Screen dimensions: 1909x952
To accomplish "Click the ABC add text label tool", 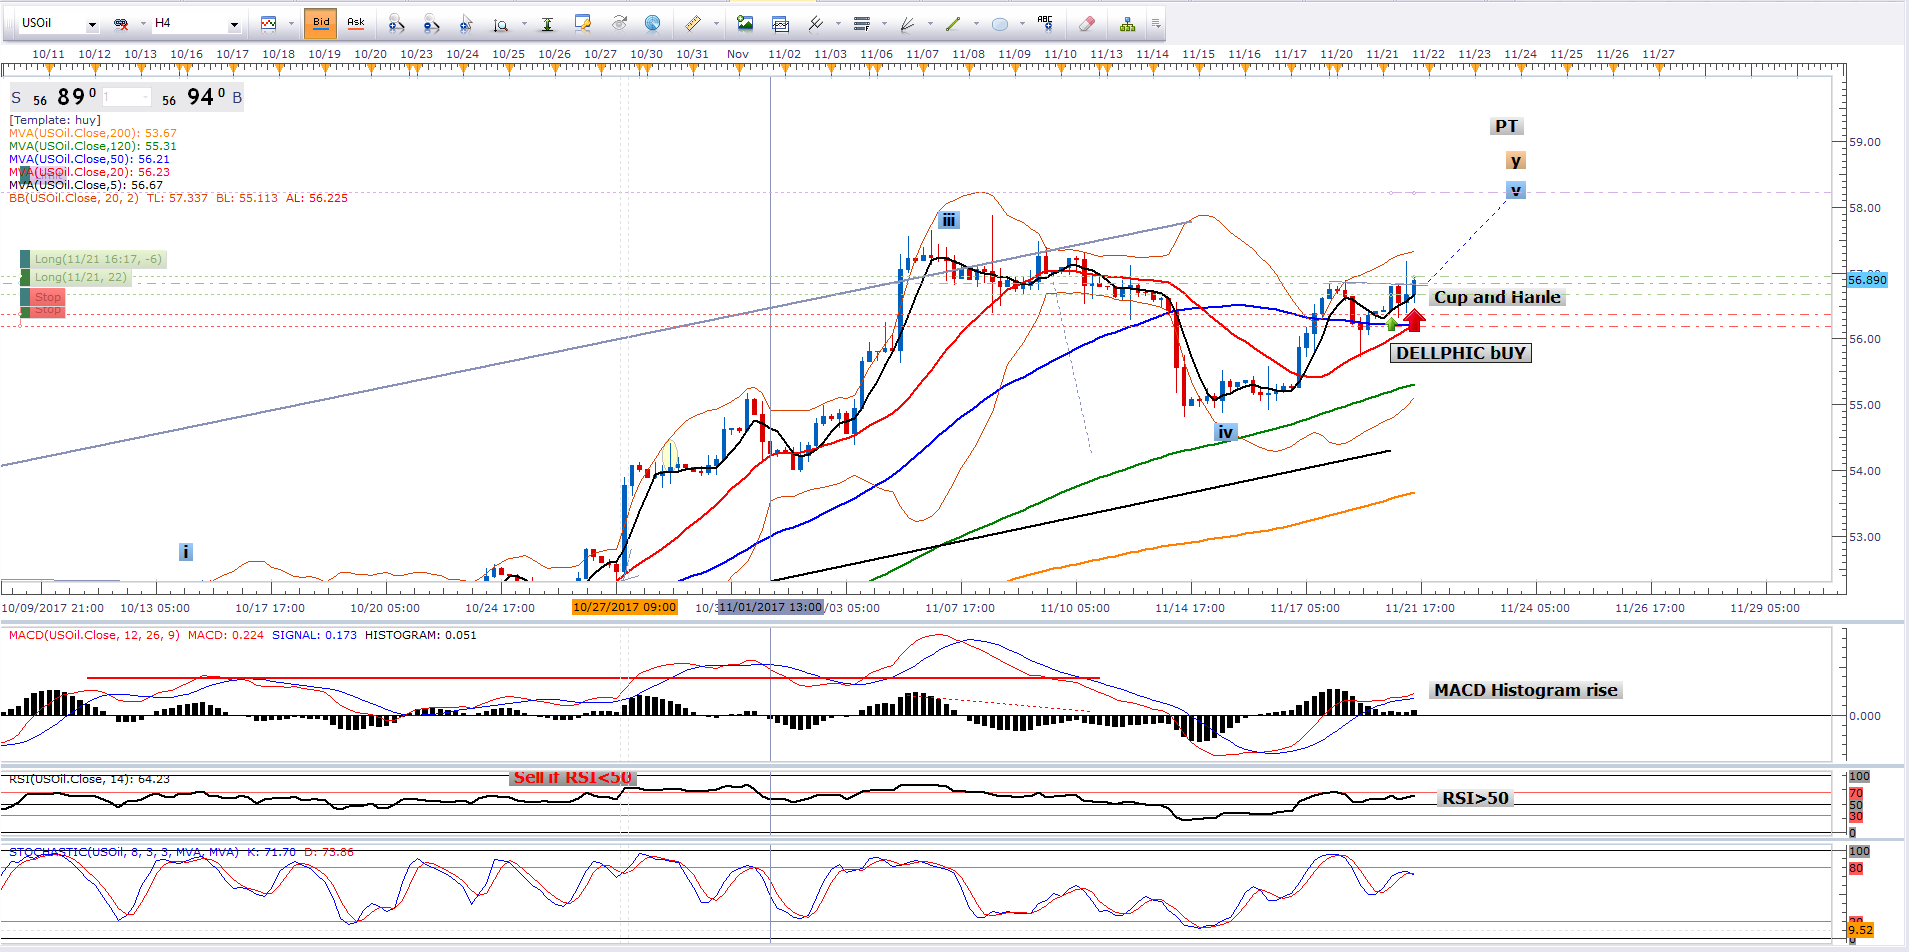I will coord(1045,23).
